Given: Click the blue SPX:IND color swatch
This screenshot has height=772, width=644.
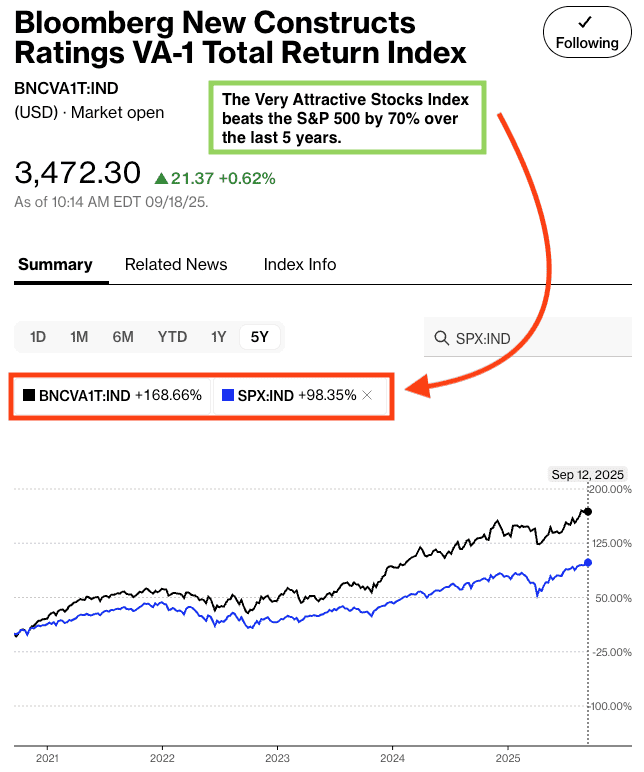Looking at the screenshot, I should tap(228, 396).
